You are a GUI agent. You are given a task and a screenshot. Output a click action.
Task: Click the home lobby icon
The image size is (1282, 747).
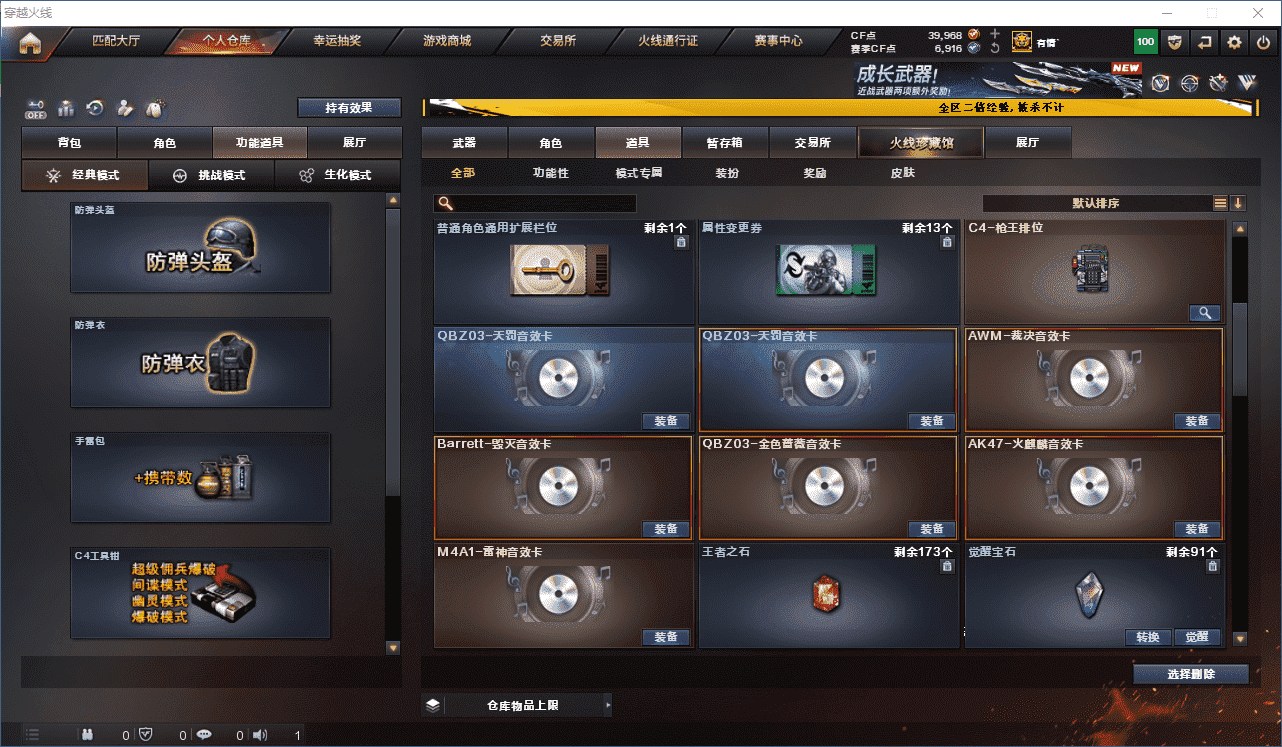(x=31, y=43)
